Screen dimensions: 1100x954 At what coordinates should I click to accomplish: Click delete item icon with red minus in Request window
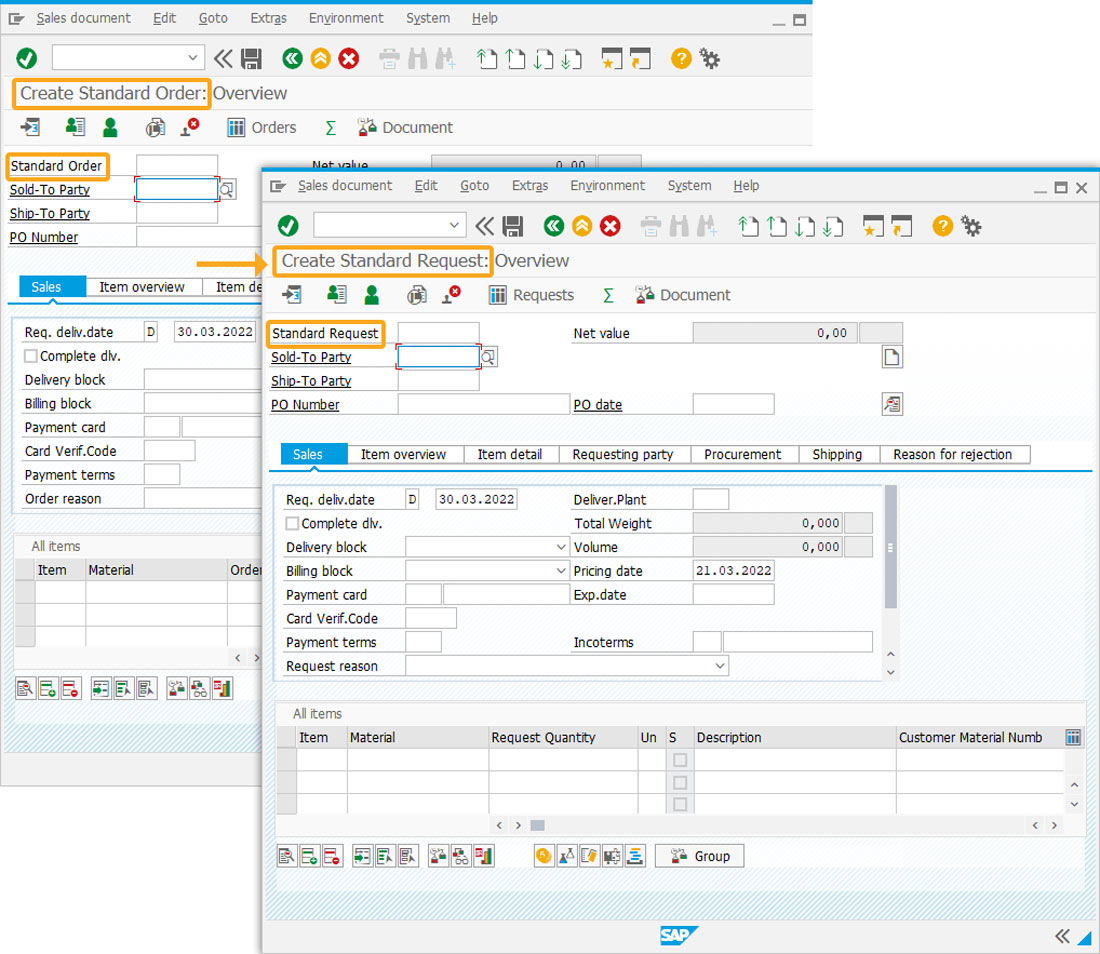pyautogui.click(x=332, y=856)
